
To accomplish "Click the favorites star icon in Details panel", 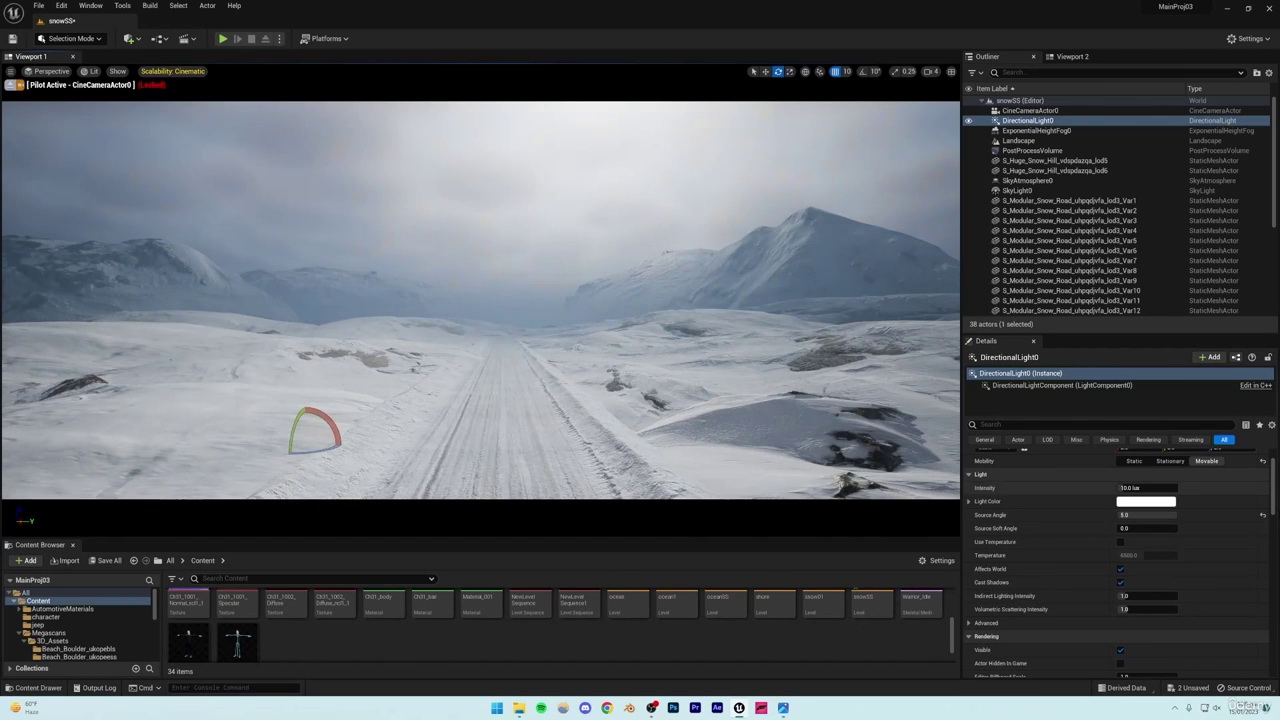I will coord(1259,425).
